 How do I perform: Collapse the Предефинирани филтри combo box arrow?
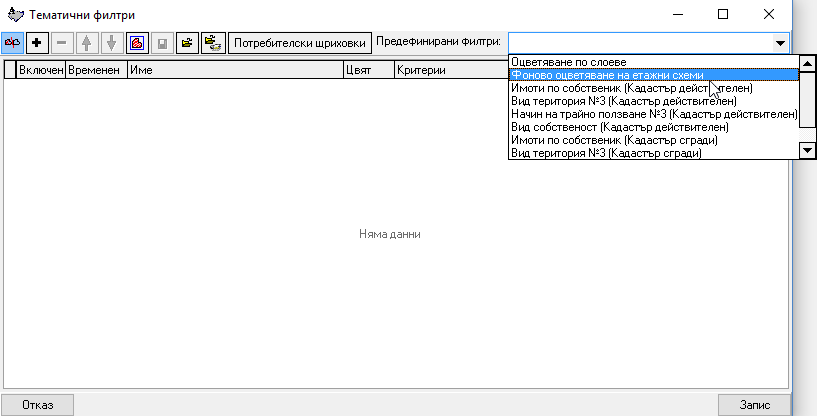[779, 43]
